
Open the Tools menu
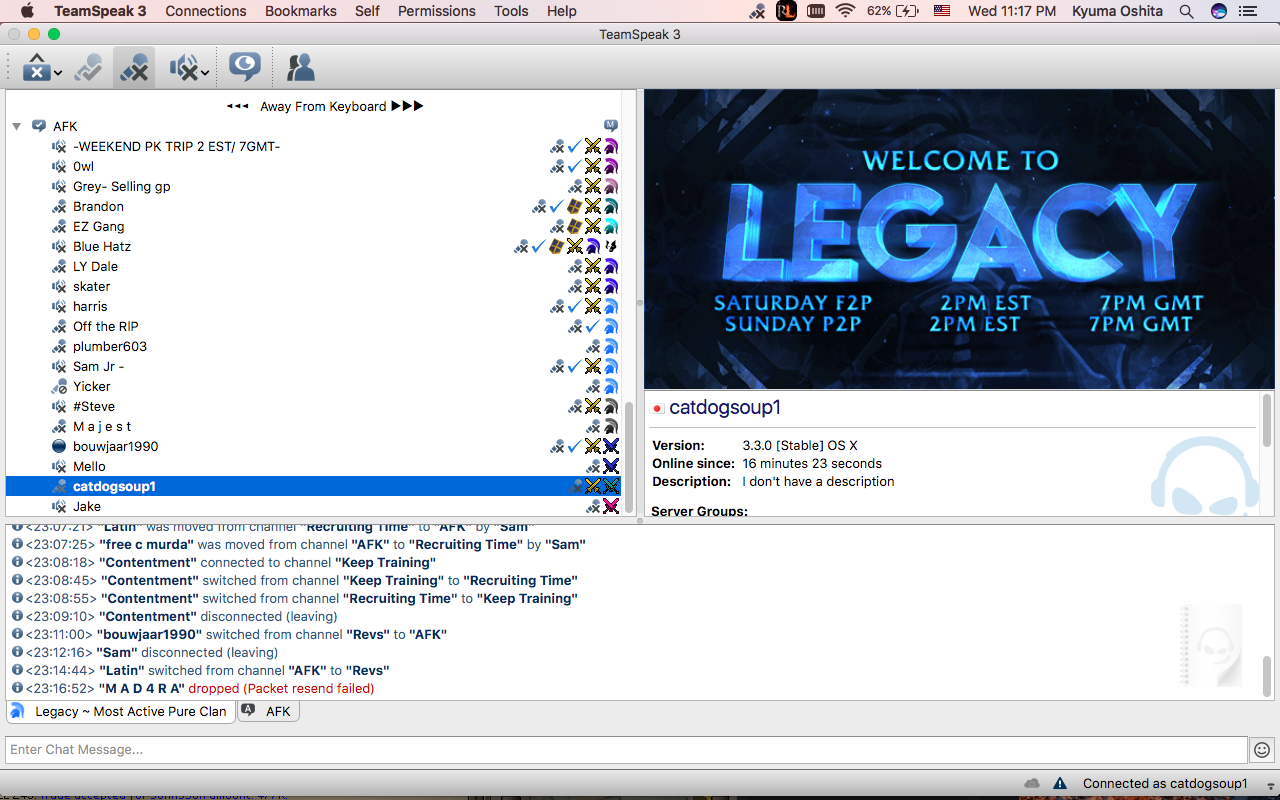[511, 11]
